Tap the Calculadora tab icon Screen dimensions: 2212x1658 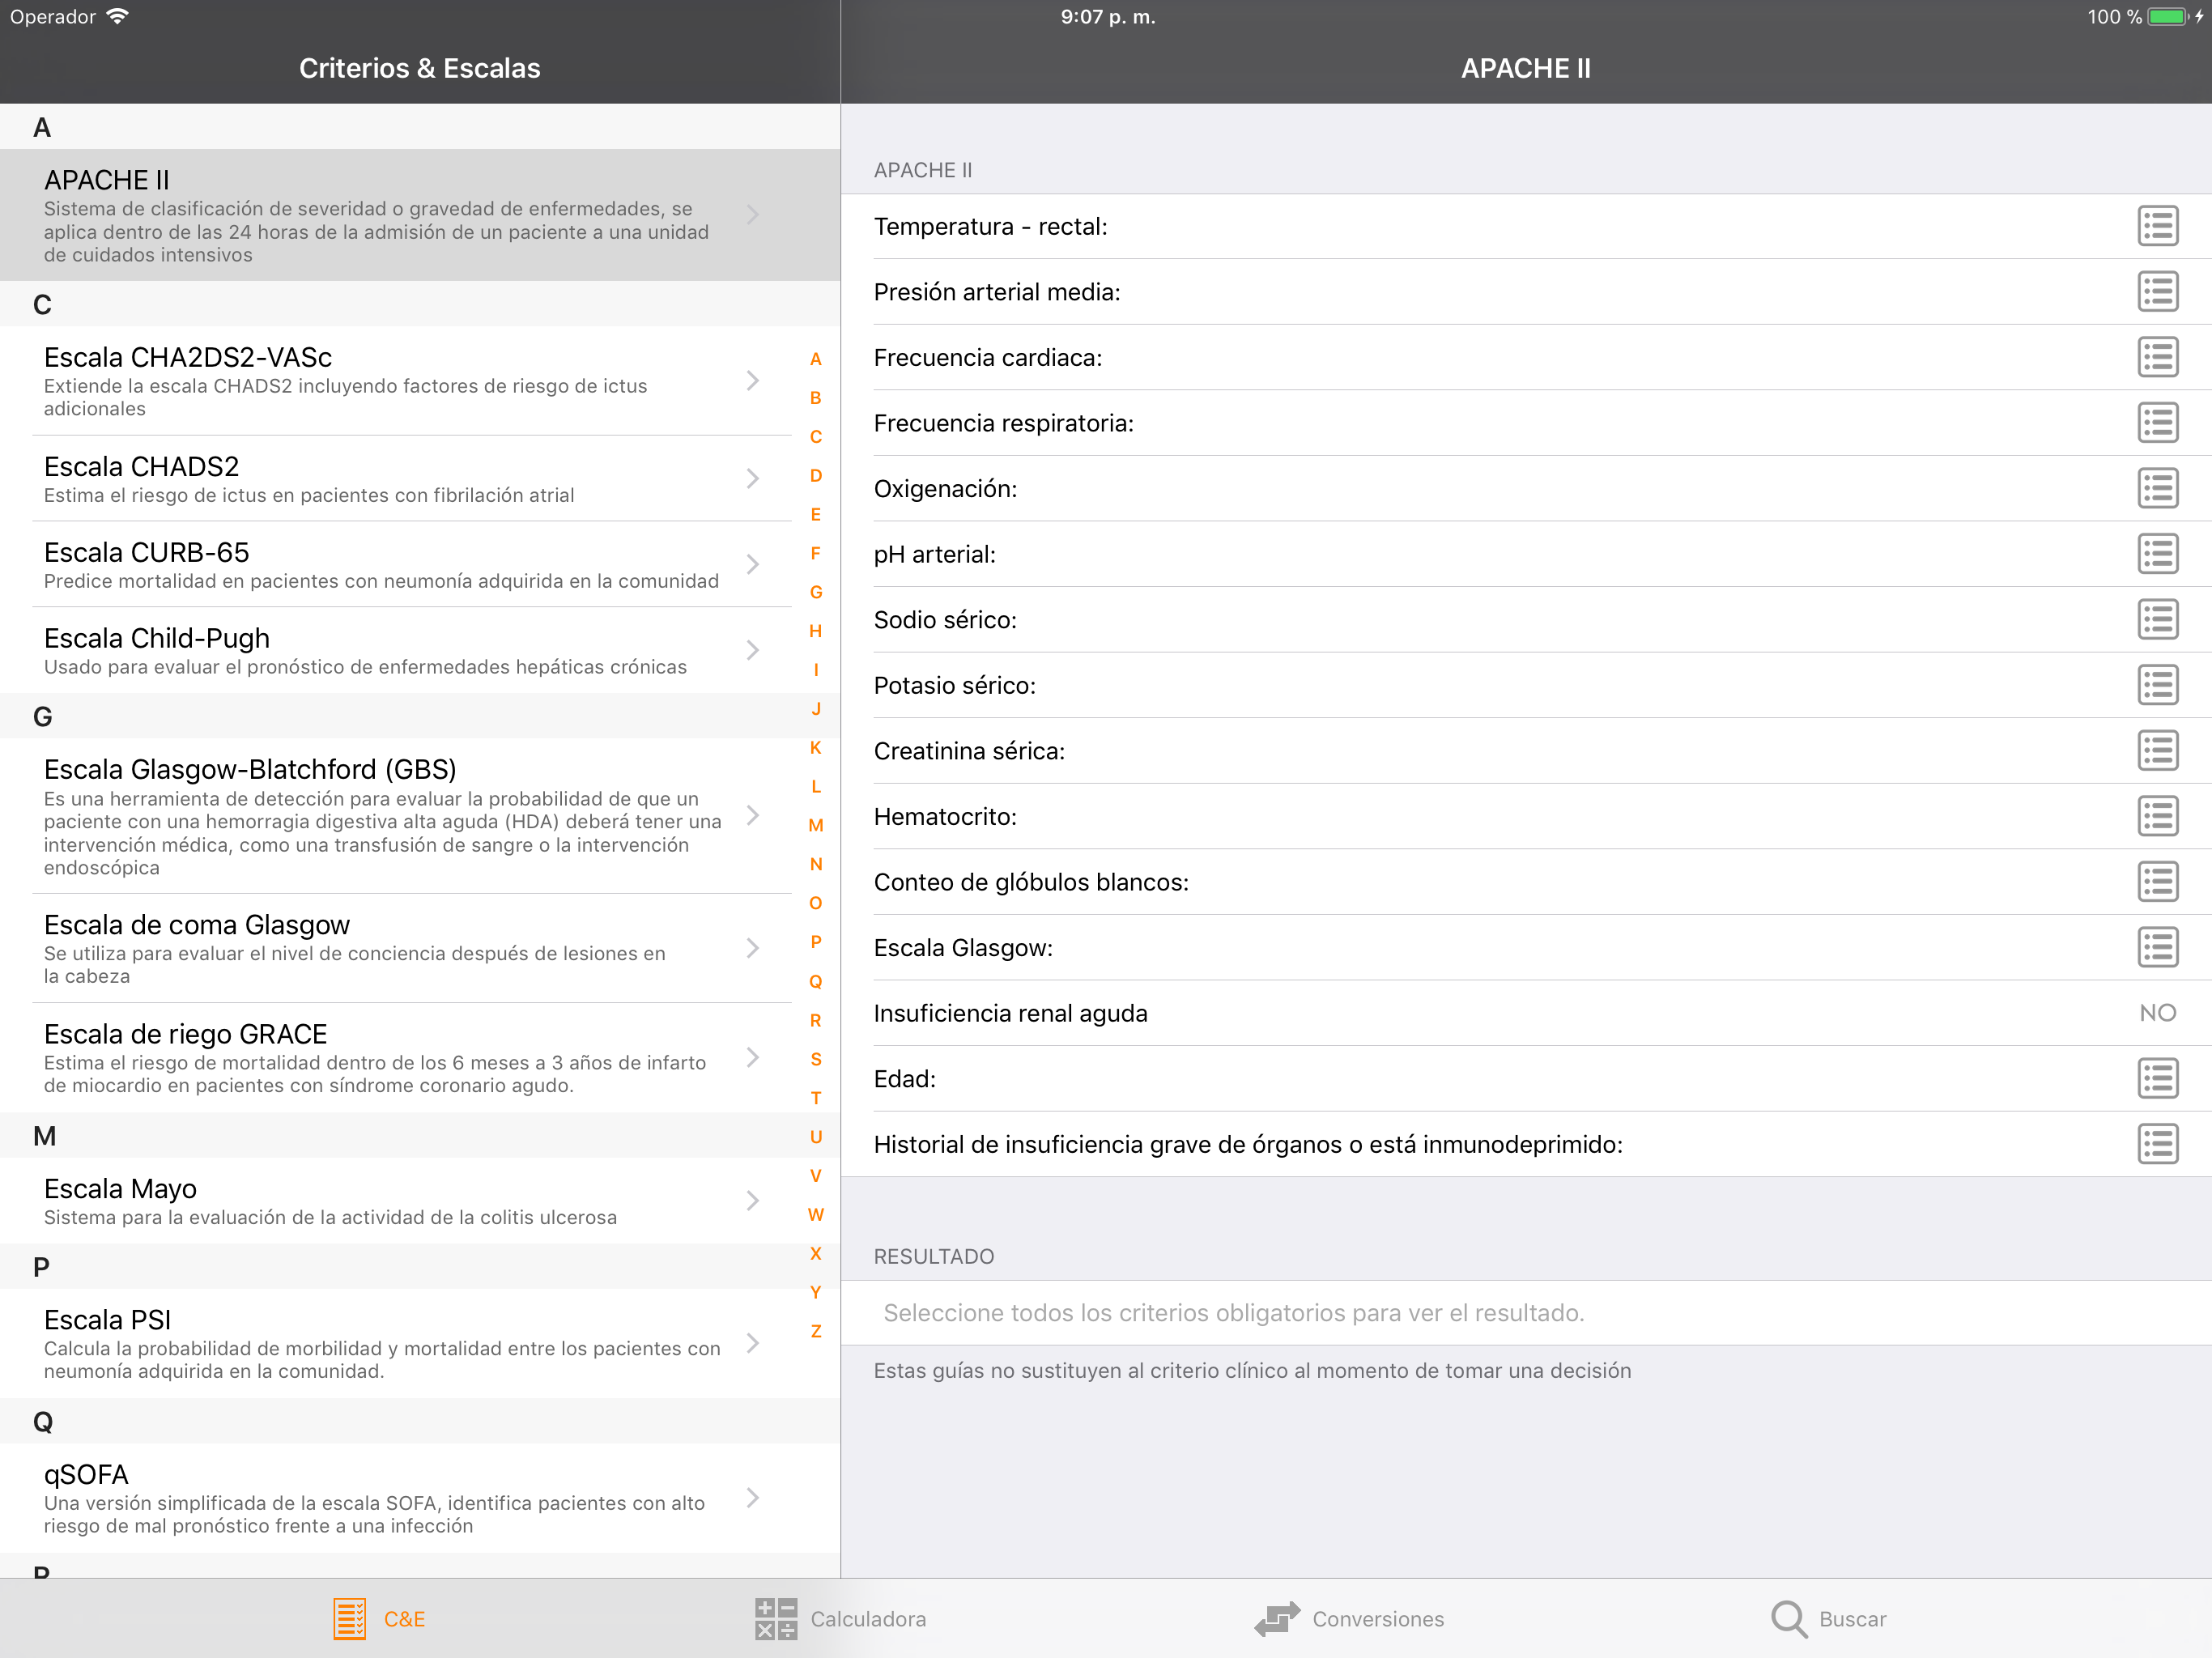coord(776,1619)
